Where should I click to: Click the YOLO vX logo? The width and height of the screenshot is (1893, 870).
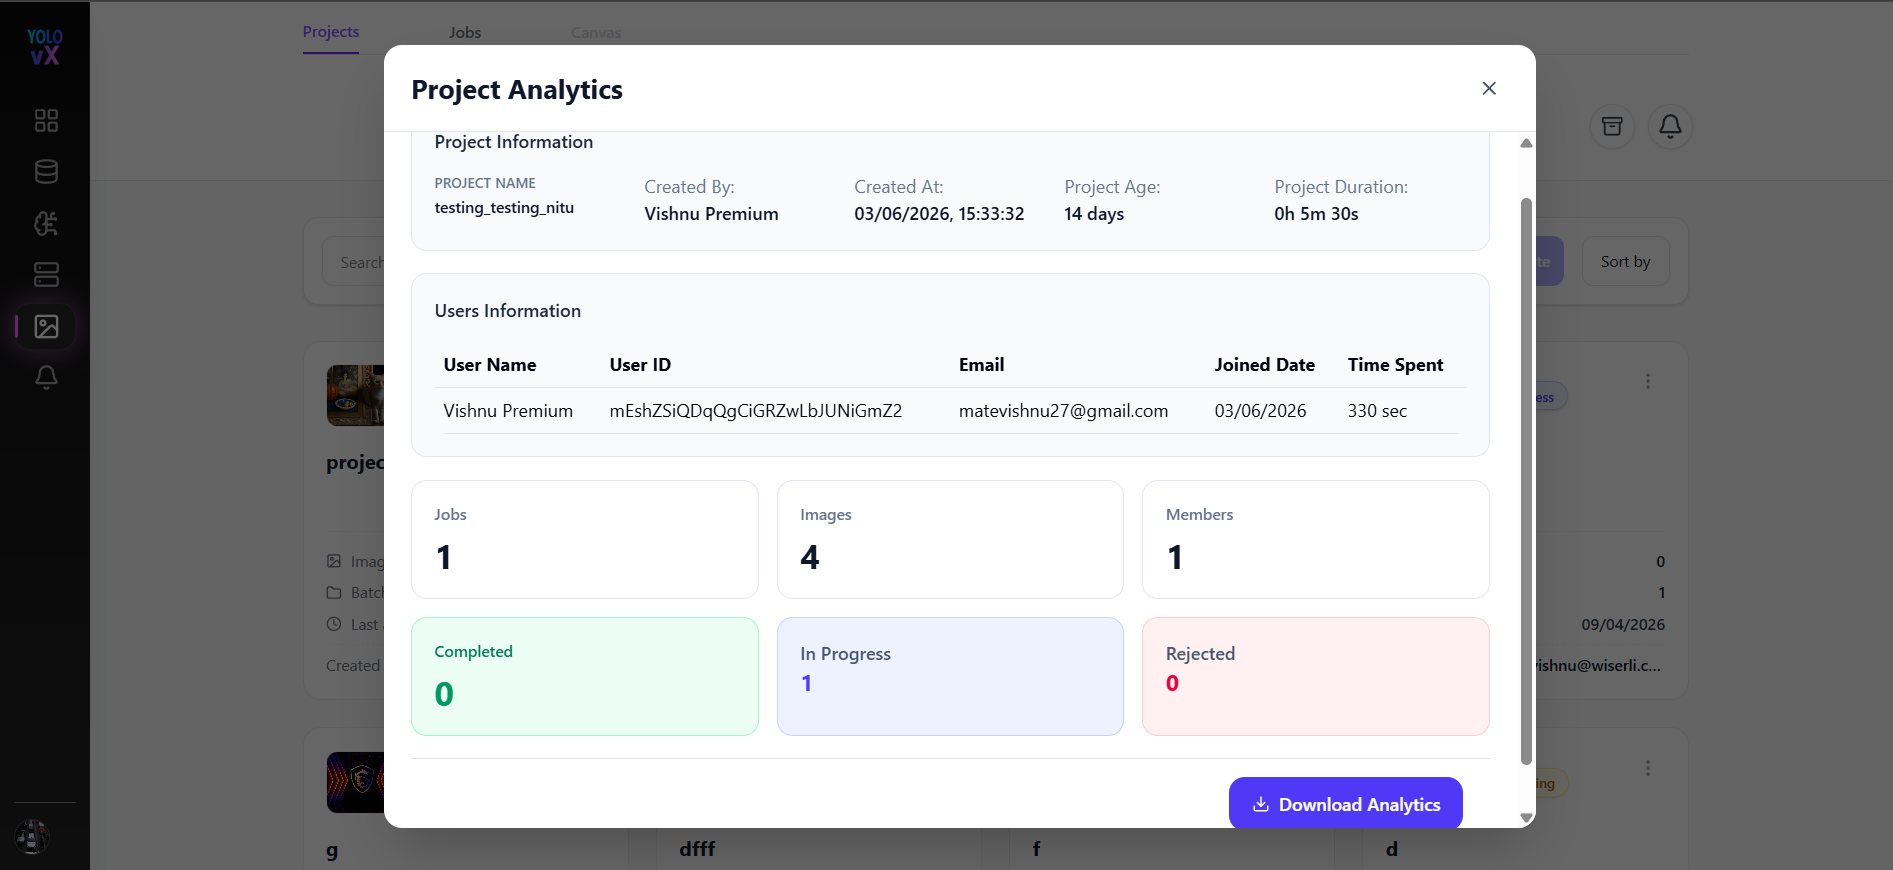click(45, 47)
